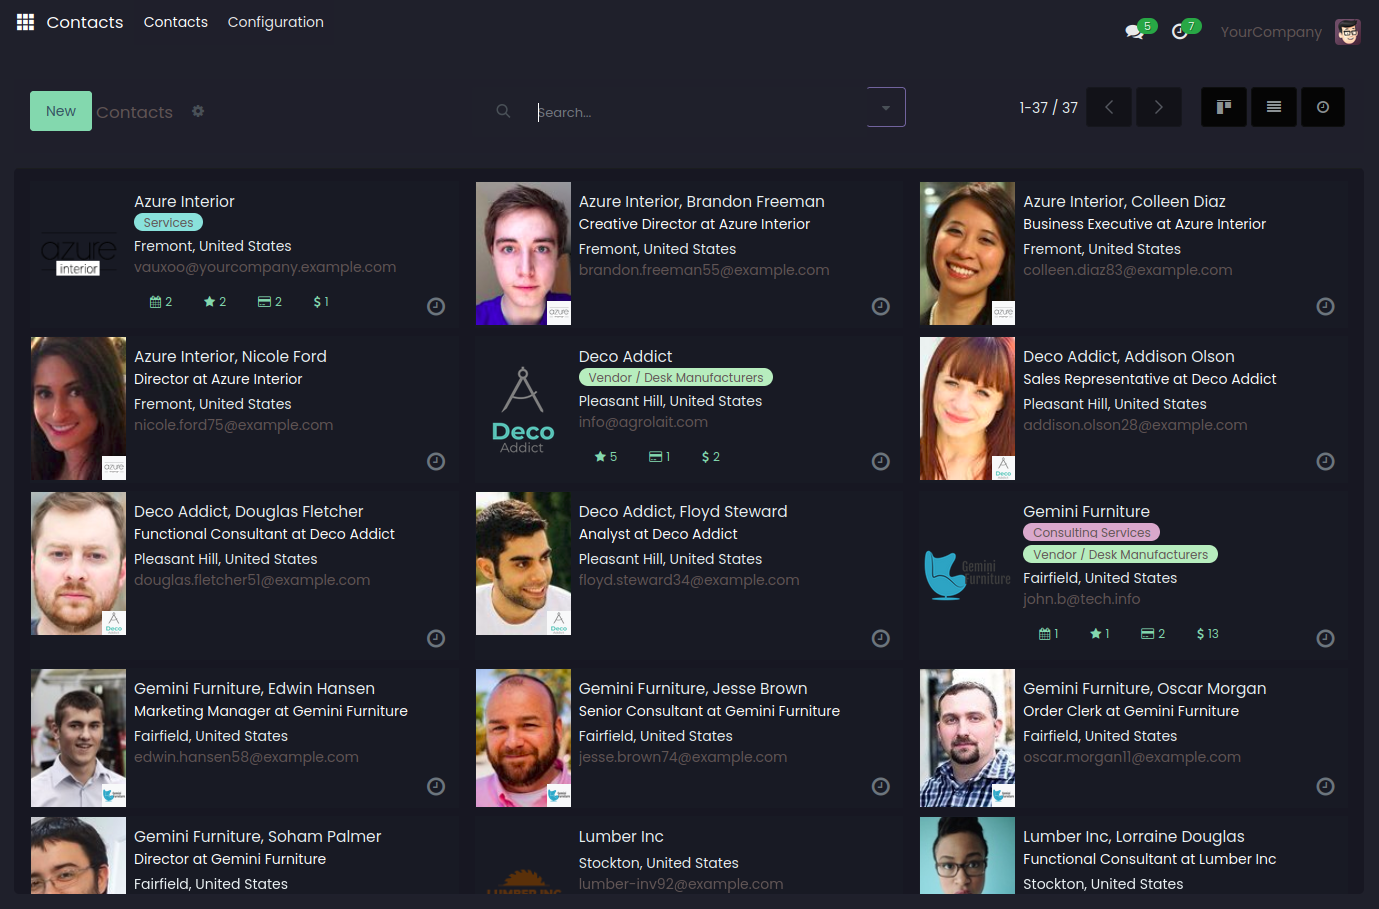Image resolution: width=1379 pixels, height=909 pixels.
Task: Open Nicole Ford's photo thumbnail
Action: click(79, 409)
